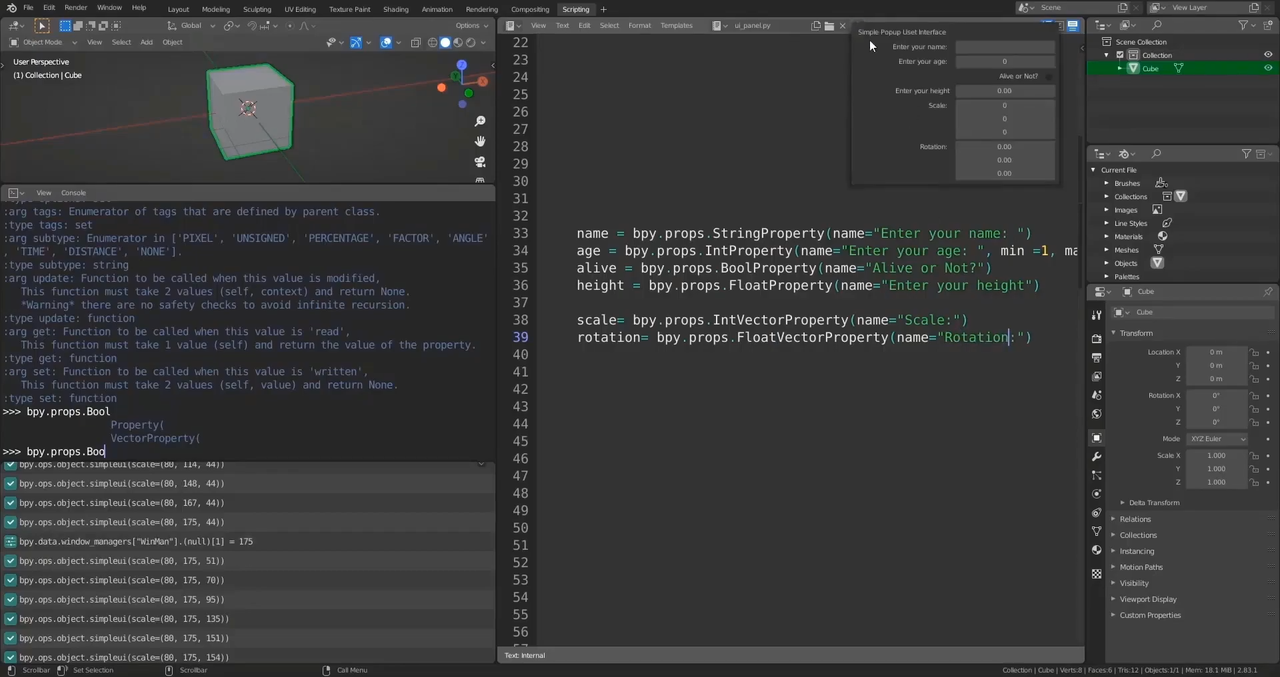Image resolution: width=1280 pixels, height=677 pixels.
Task: Toggle the Alive or Not checkbox
Action: coord(1047,76)
